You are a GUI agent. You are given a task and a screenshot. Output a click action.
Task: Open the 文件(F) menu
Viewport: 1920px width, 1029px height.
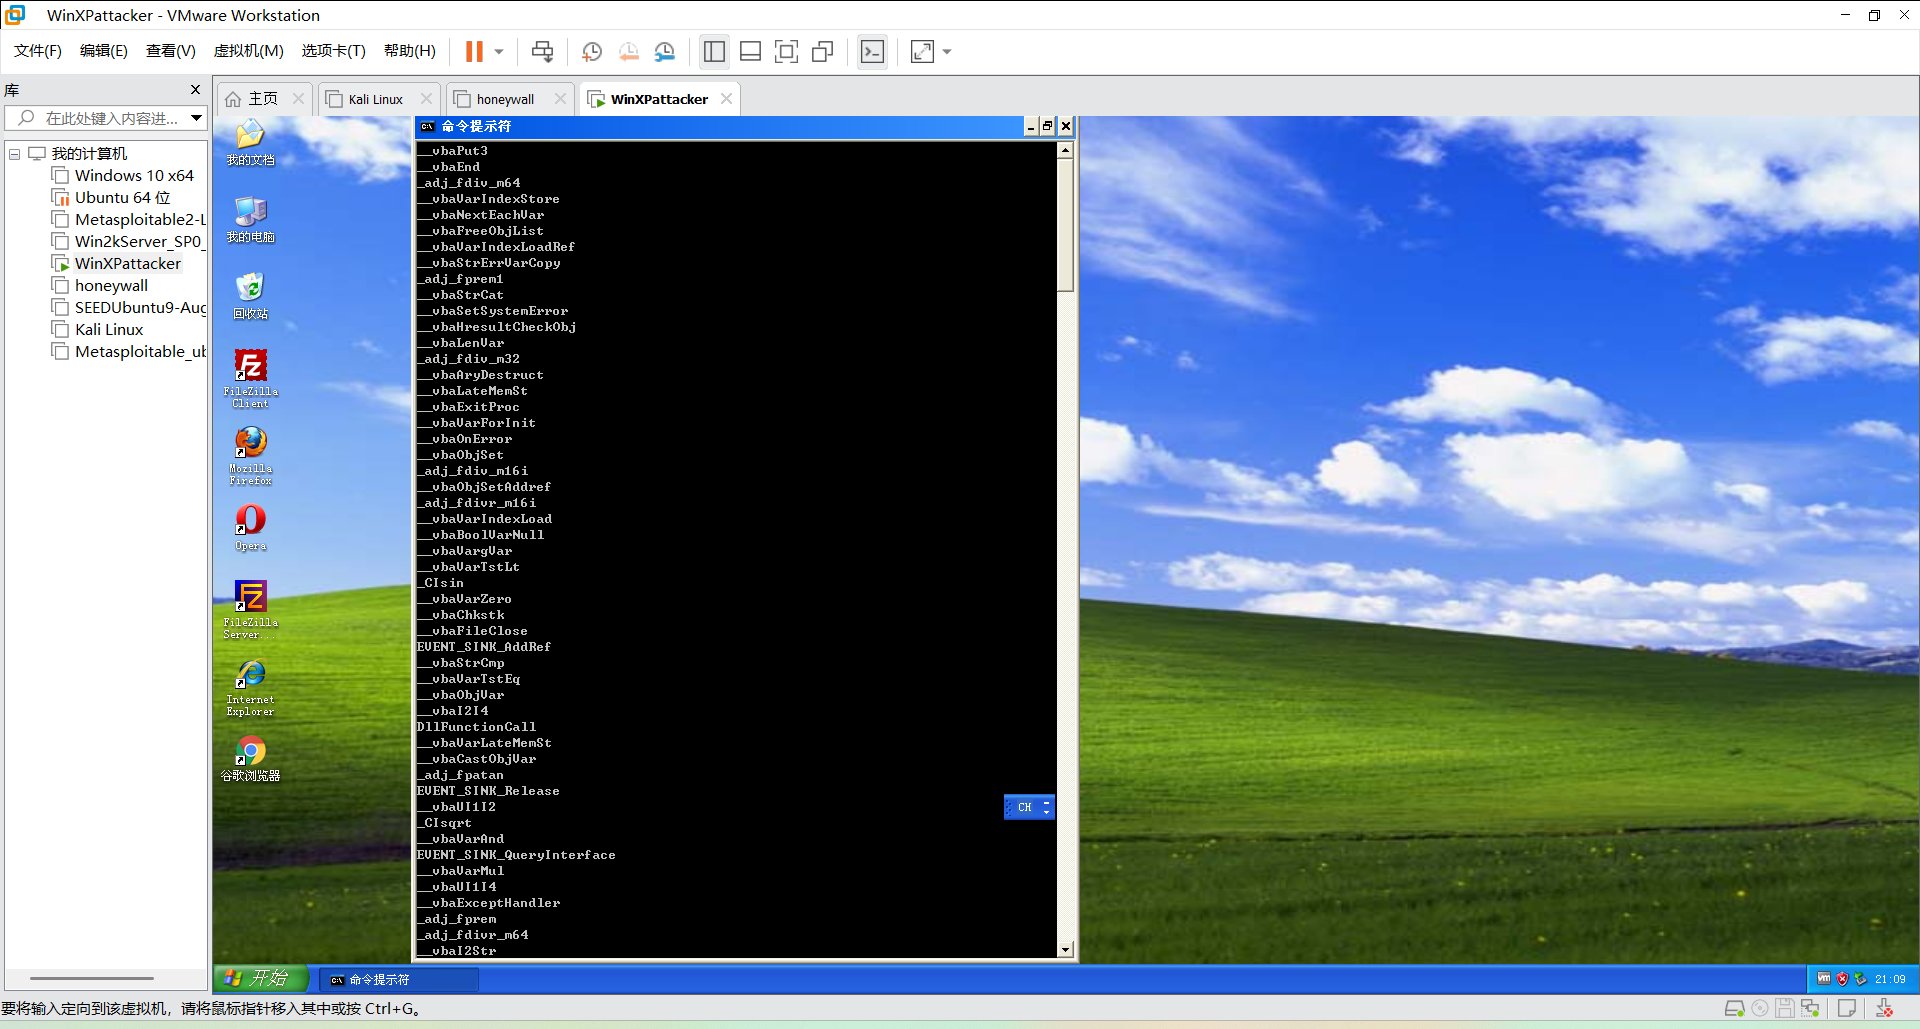(38, 51)
